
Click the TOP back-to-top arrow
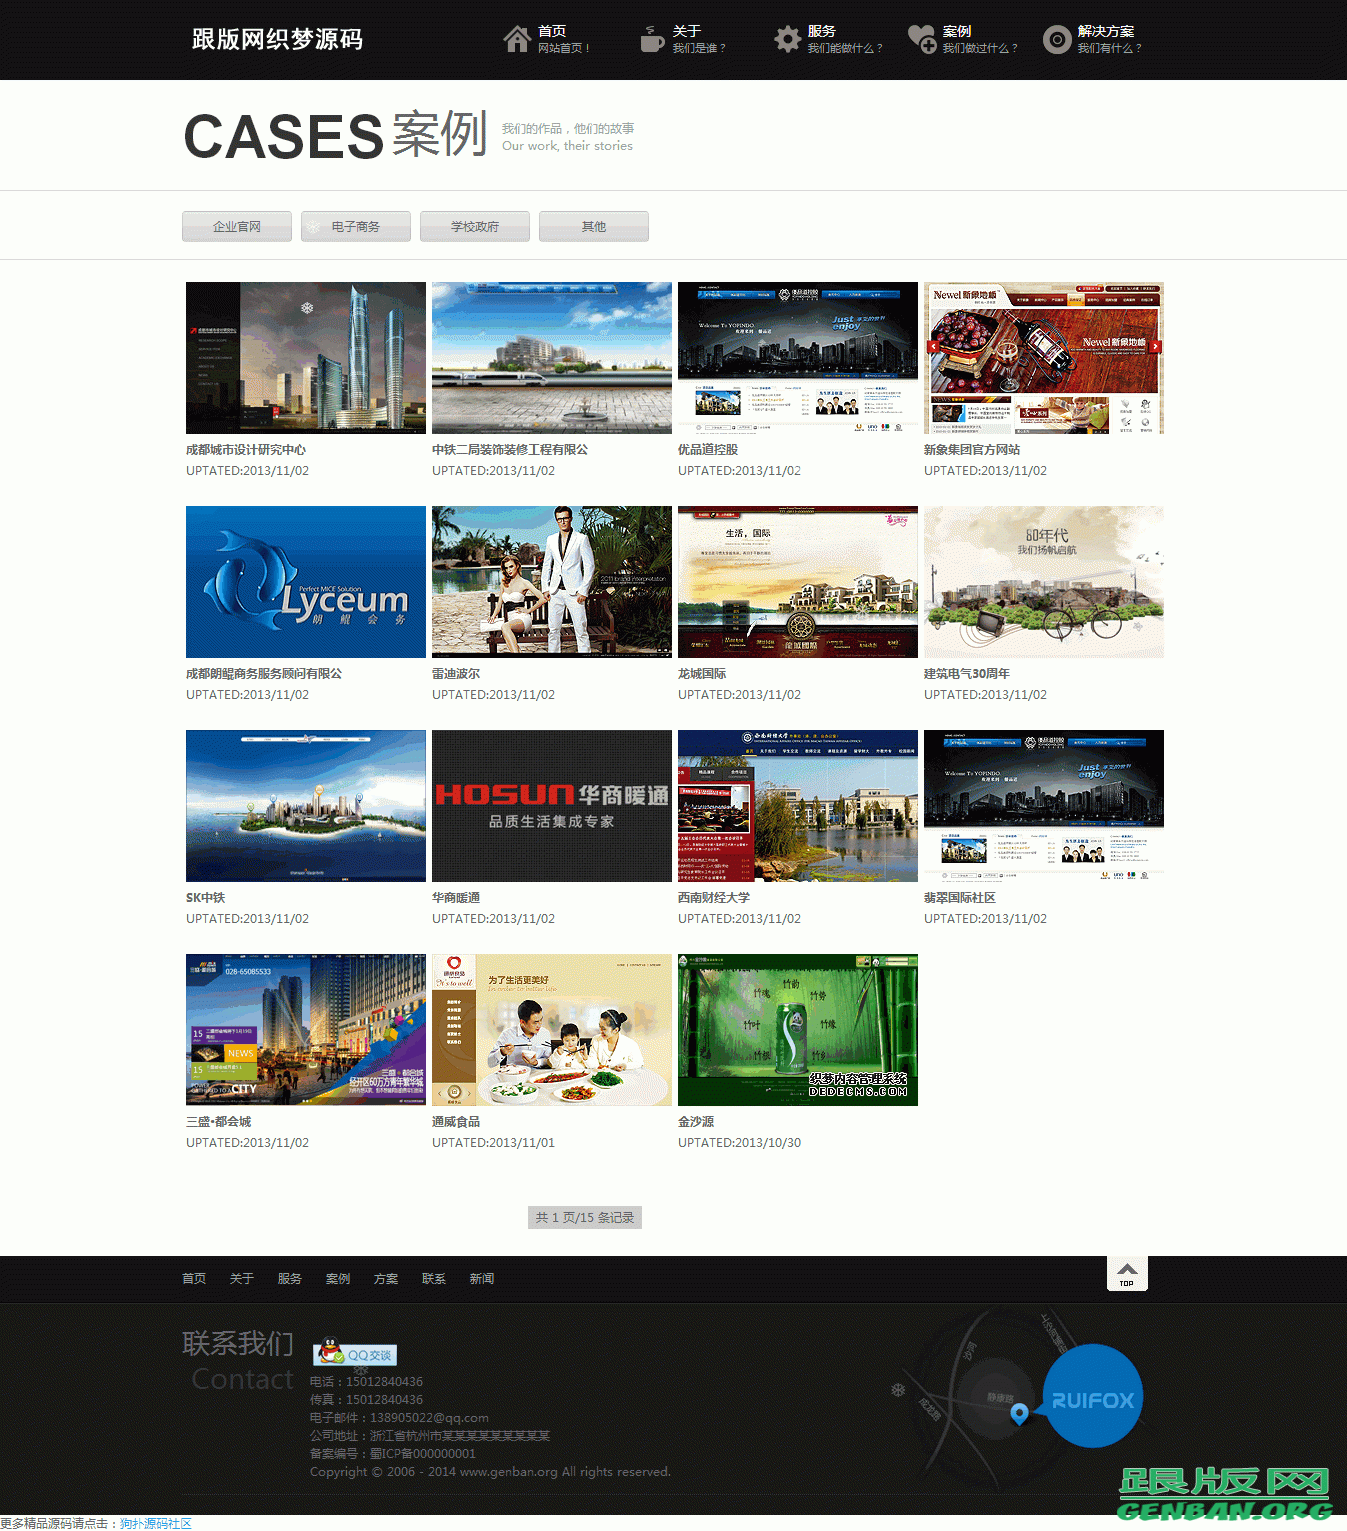point(1127,1273)
